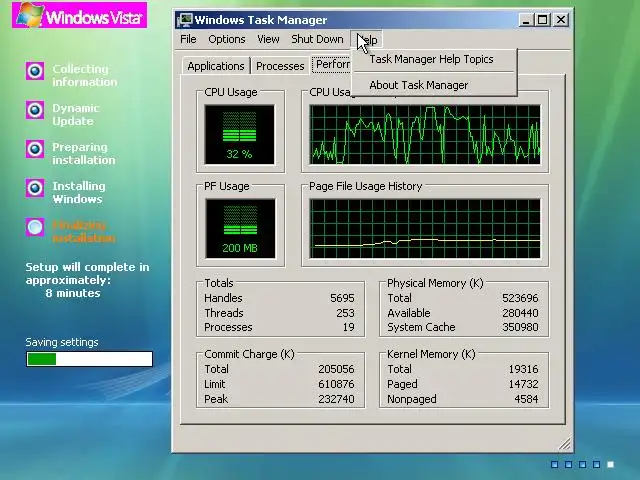Click the Dynamic Update step label
Image resolution: width=640 pixels, height=480 pixels.
(x=76, y=115)
